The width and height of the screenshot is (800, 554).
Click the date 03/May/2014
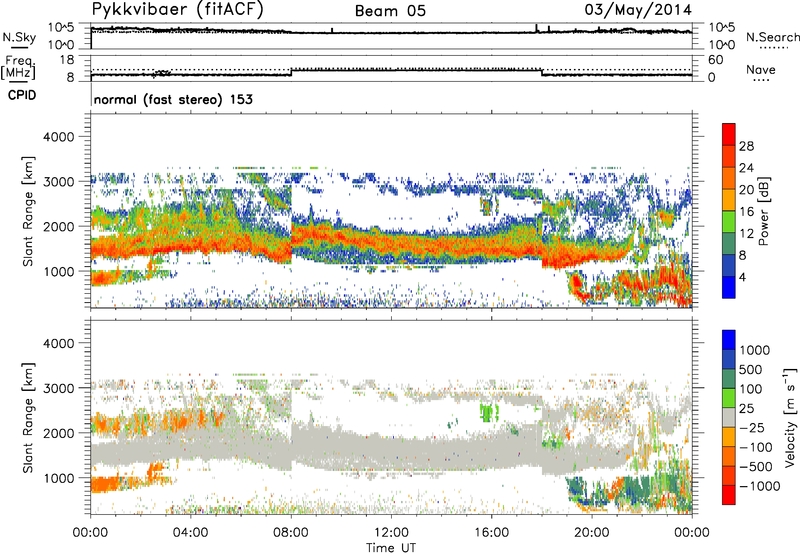638,10
